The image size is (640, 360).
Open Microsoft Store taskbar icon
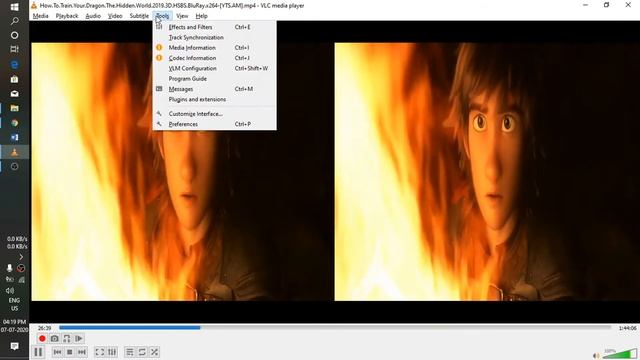[14, 79]
